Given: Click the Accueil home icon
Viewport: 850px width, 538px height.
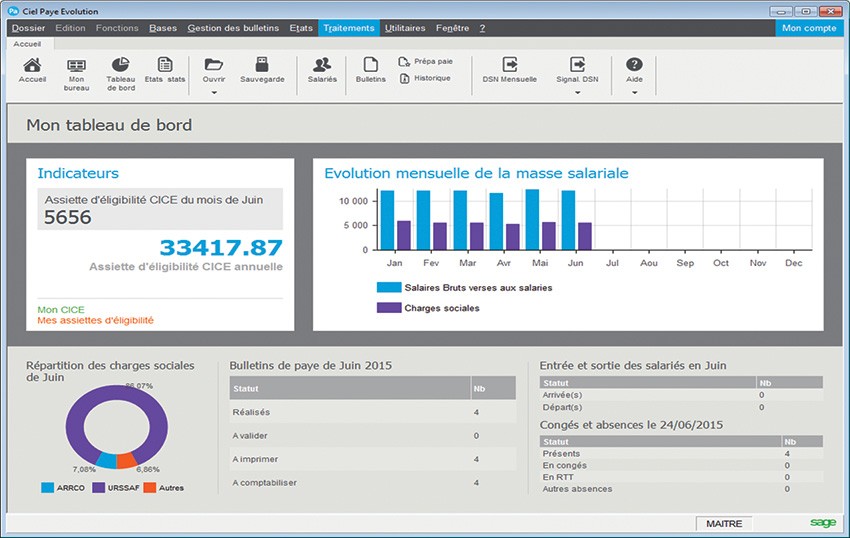Looking at the screenshot, I should click(x=32, y=65).
